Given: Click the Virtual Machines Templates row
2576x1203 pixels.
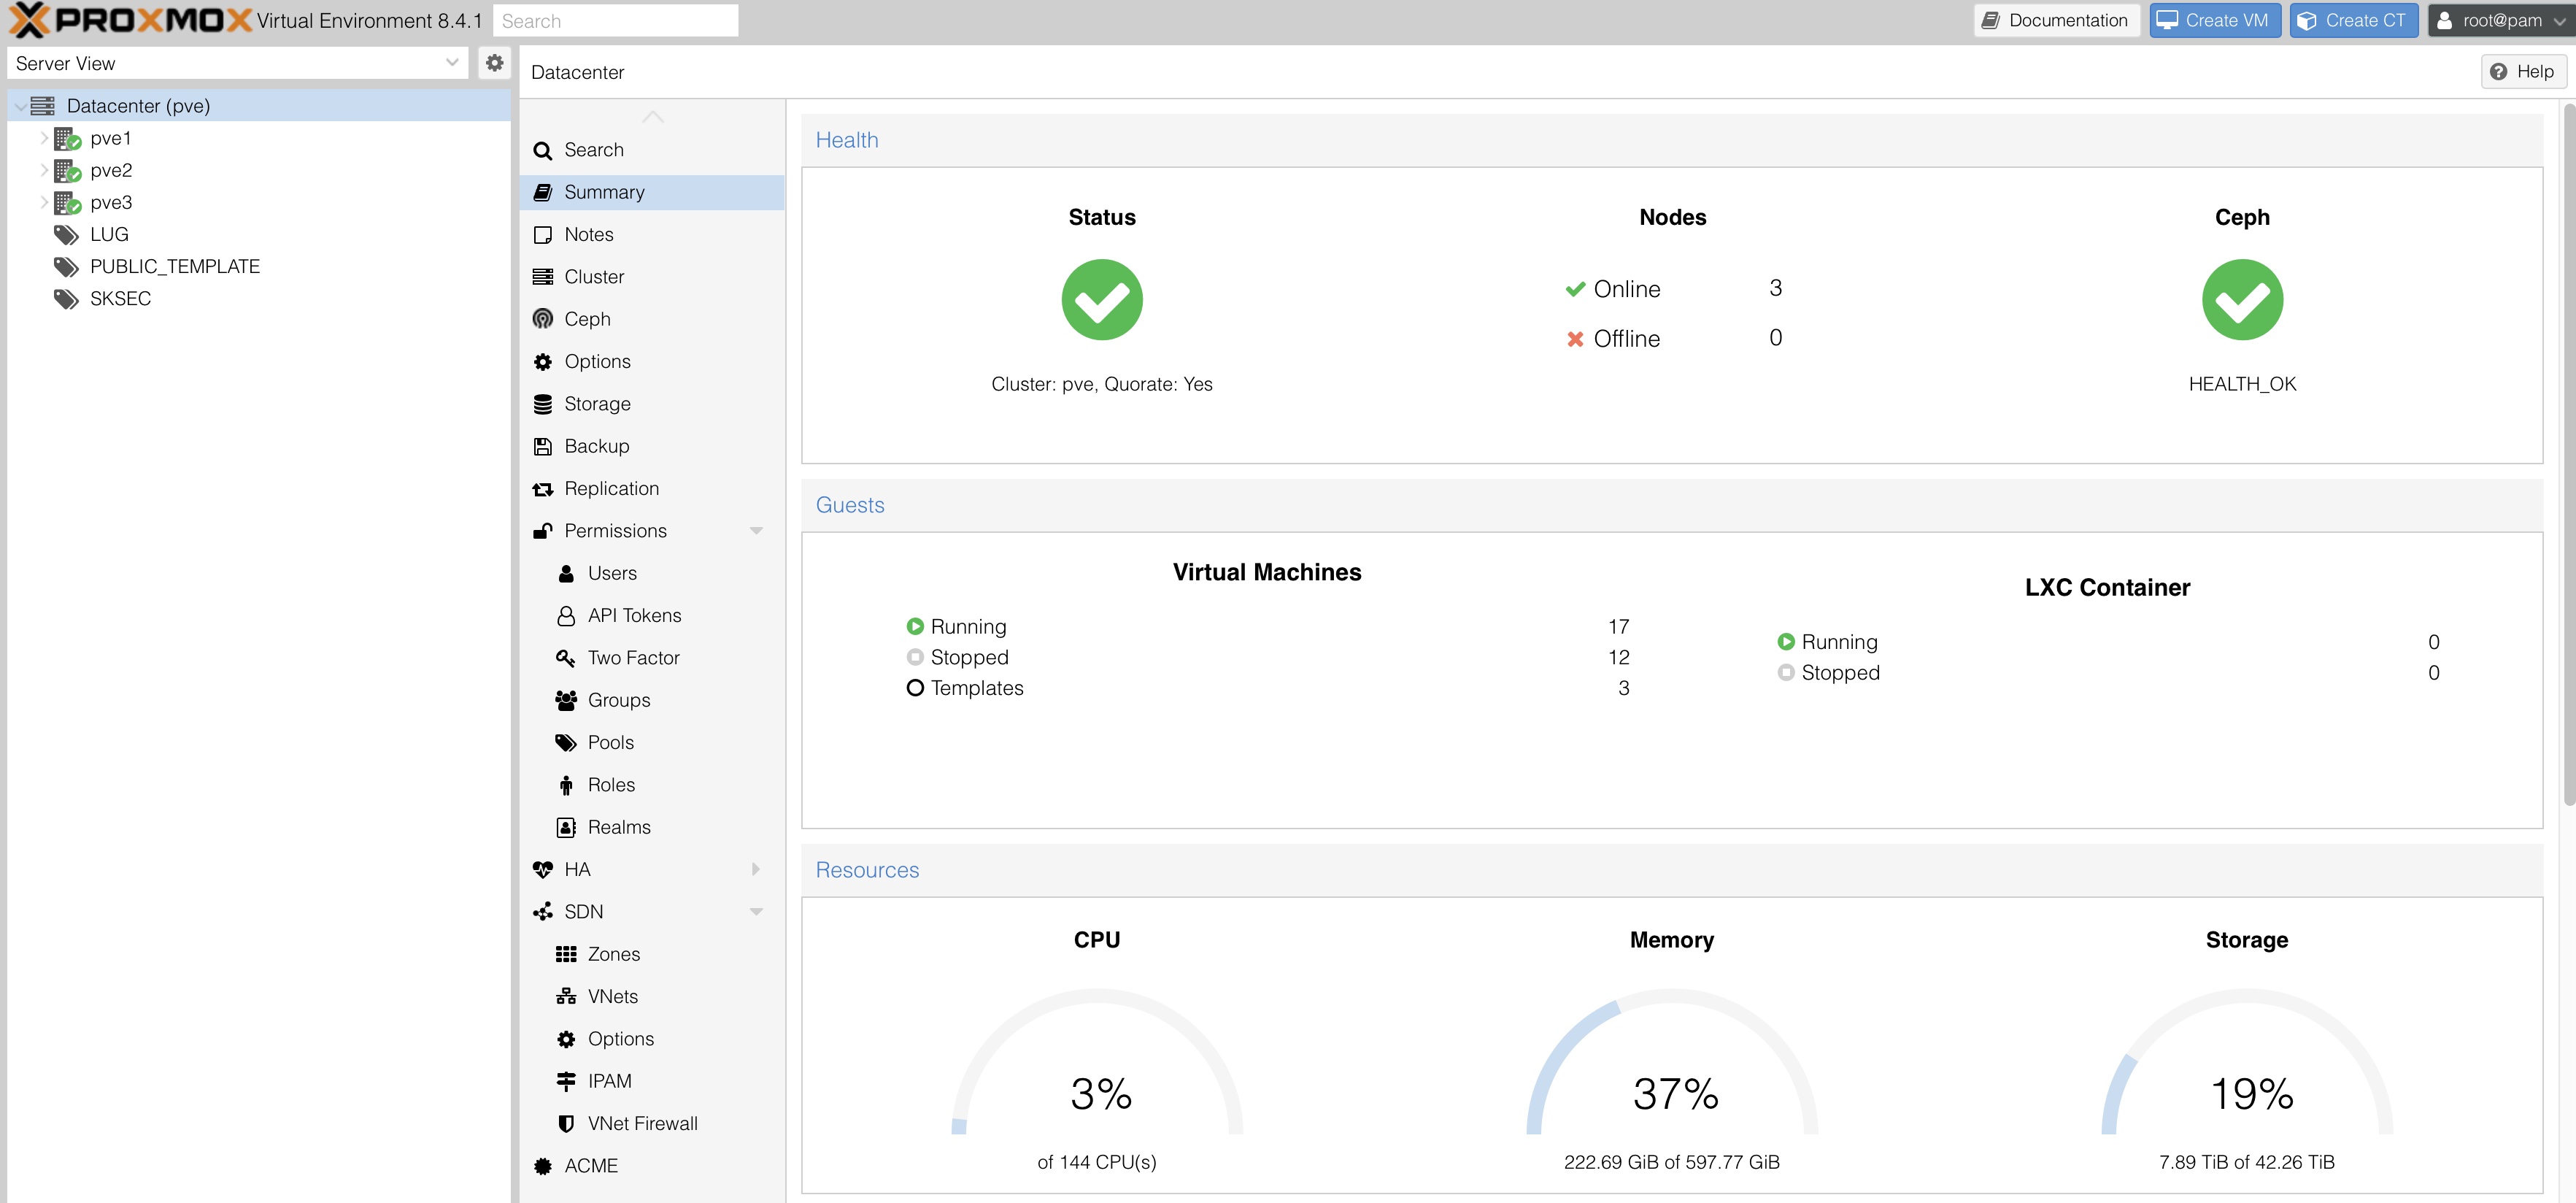Looking at the screenshot, I should (x=1267, y=688).
